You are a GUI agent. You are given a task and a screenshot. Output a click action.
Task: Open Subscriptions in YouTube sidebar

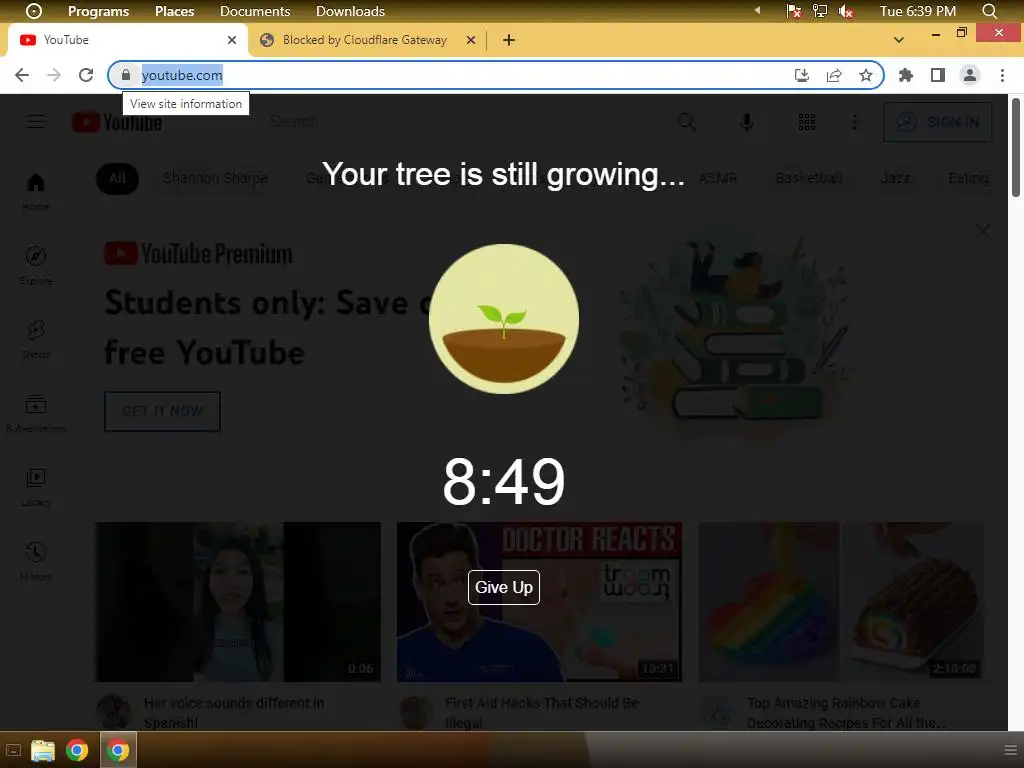pos(36,413)
